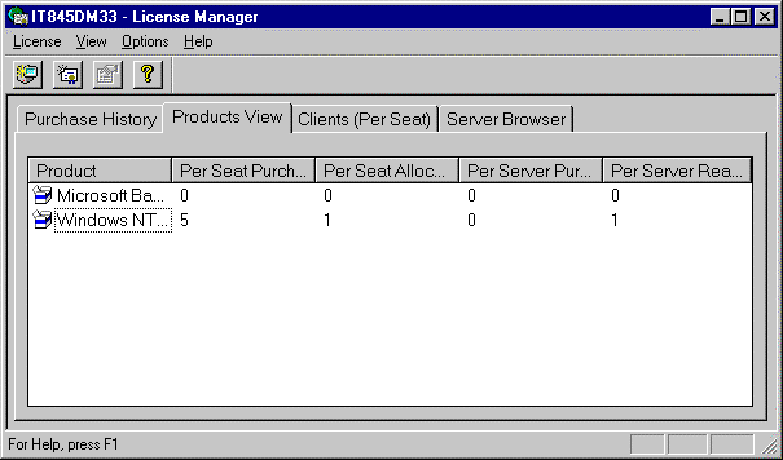Screen dimensions: 783x460
Task: Click Microsoft Ba... Per Server Reached value 0
Action: coord(615,195)
